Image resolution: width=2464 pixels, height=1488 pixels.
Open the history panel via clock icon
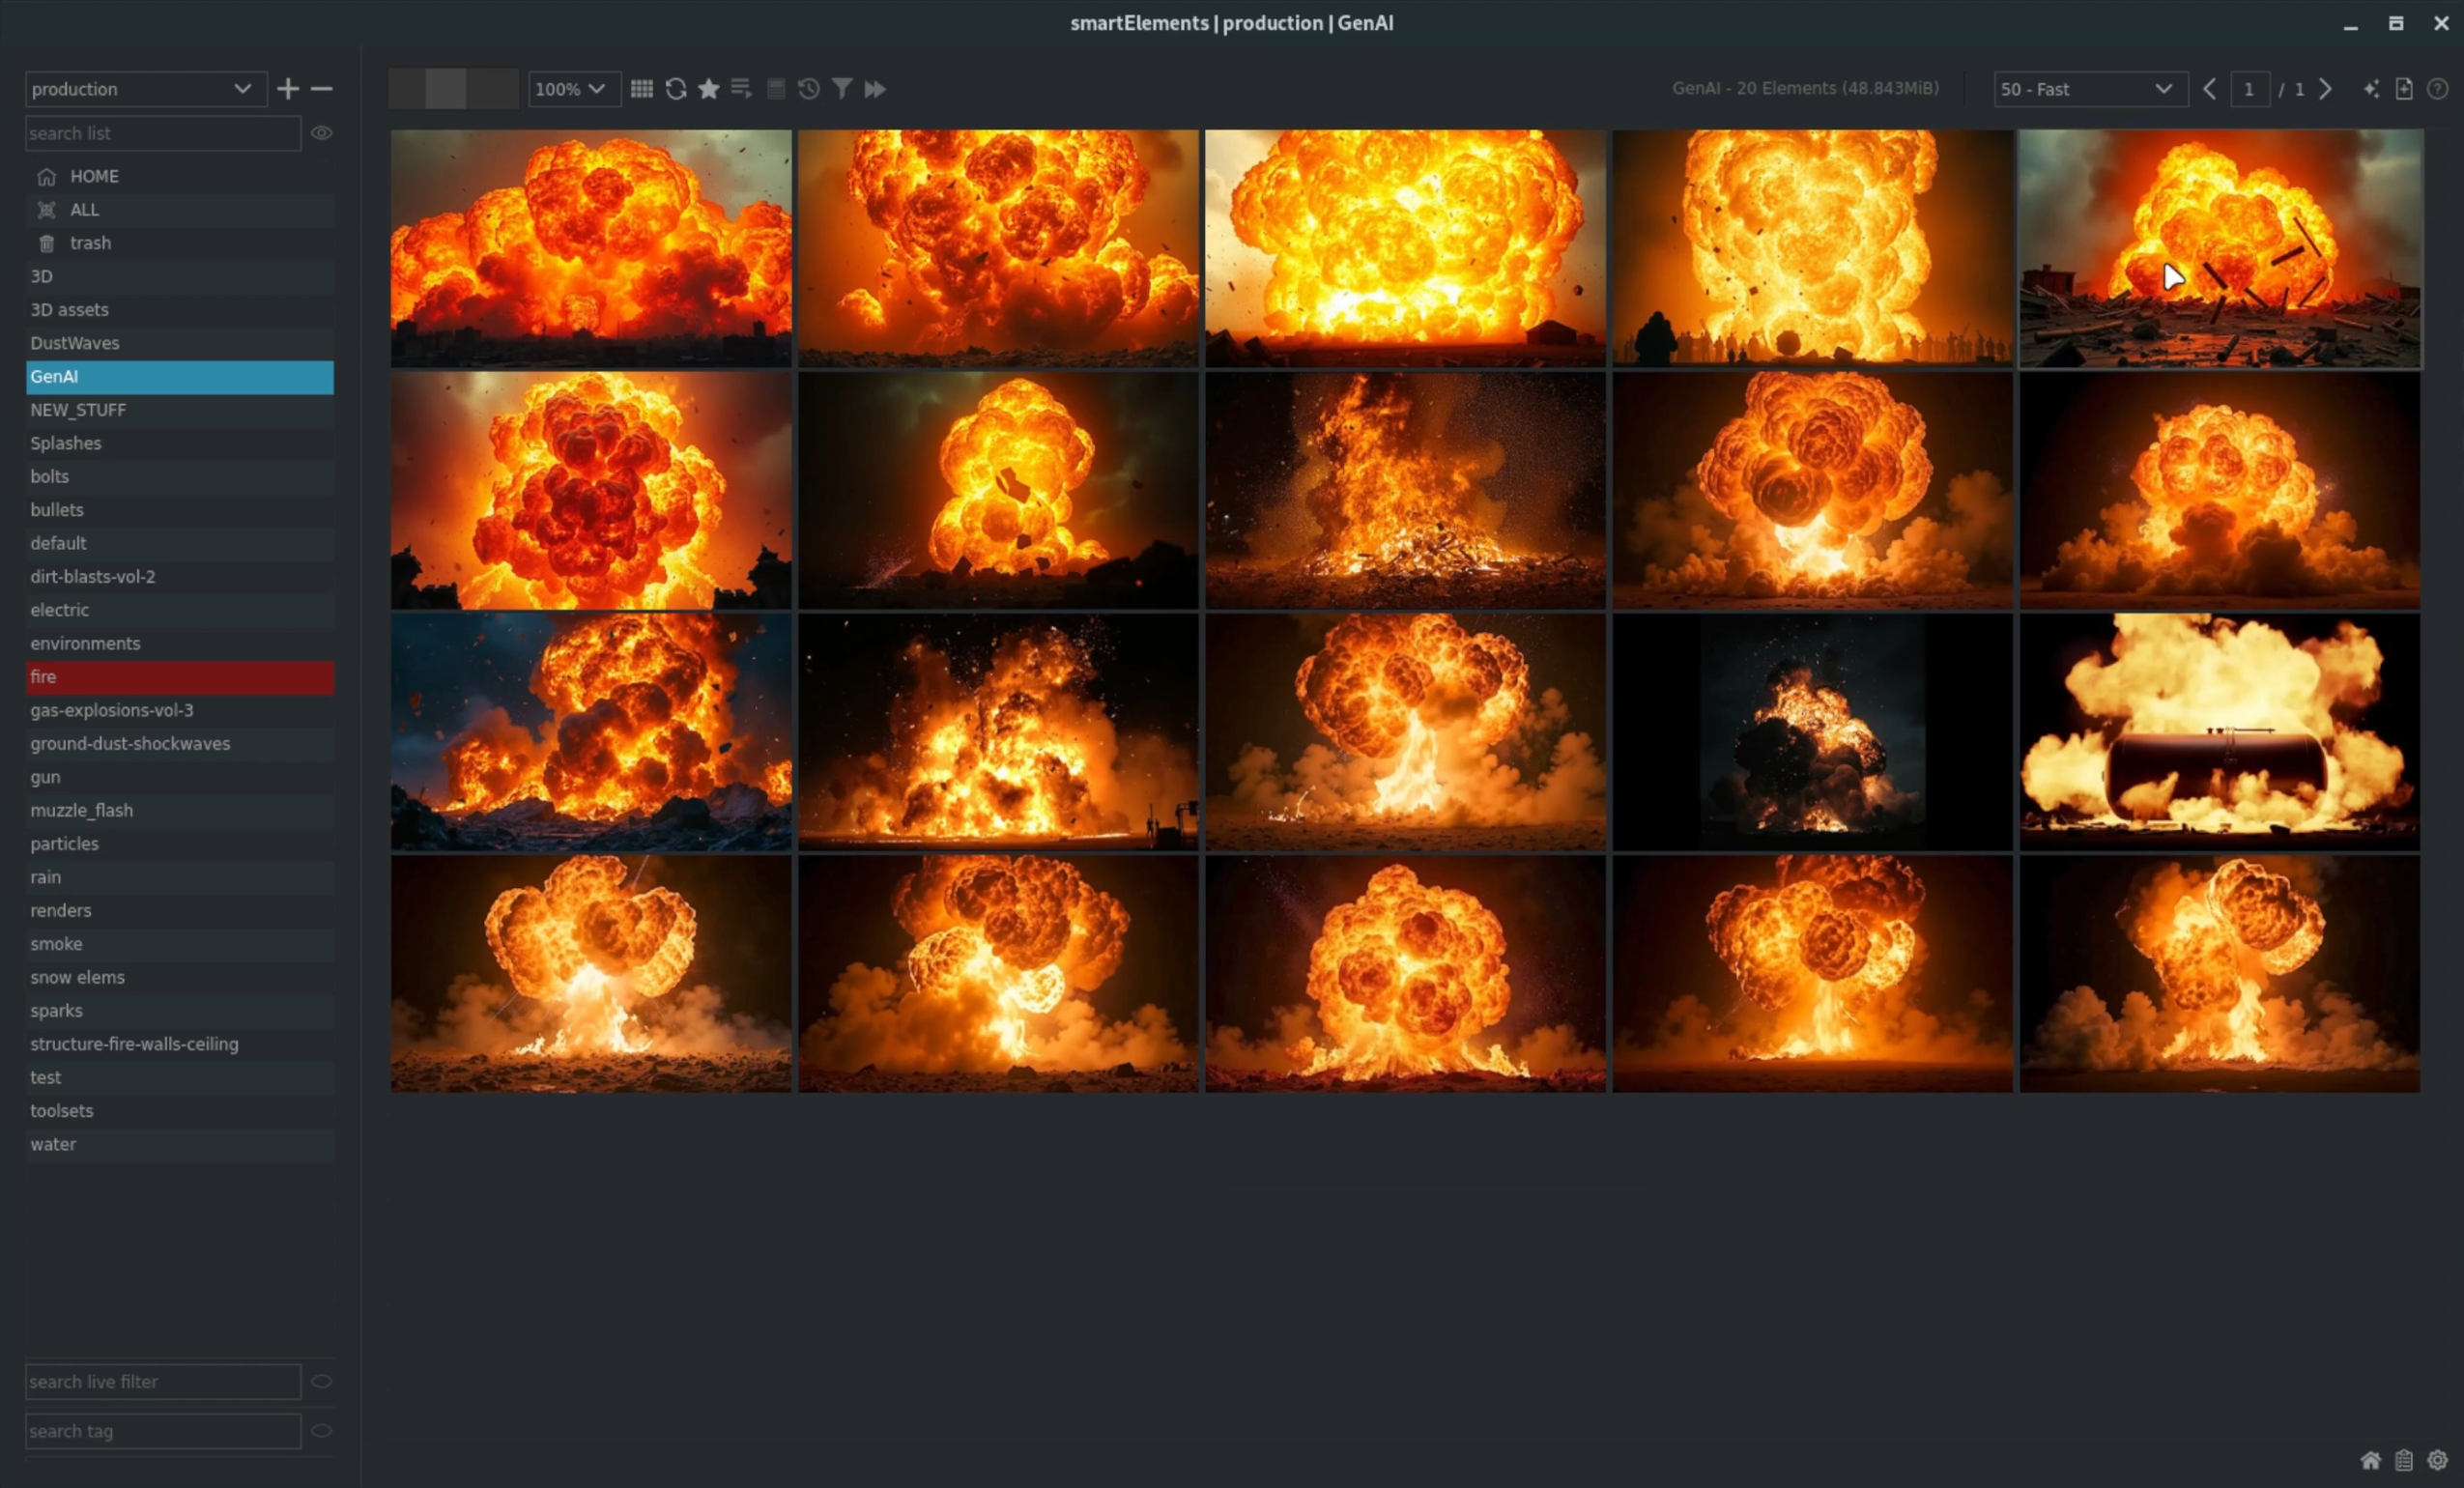click(x=808, y=89)
